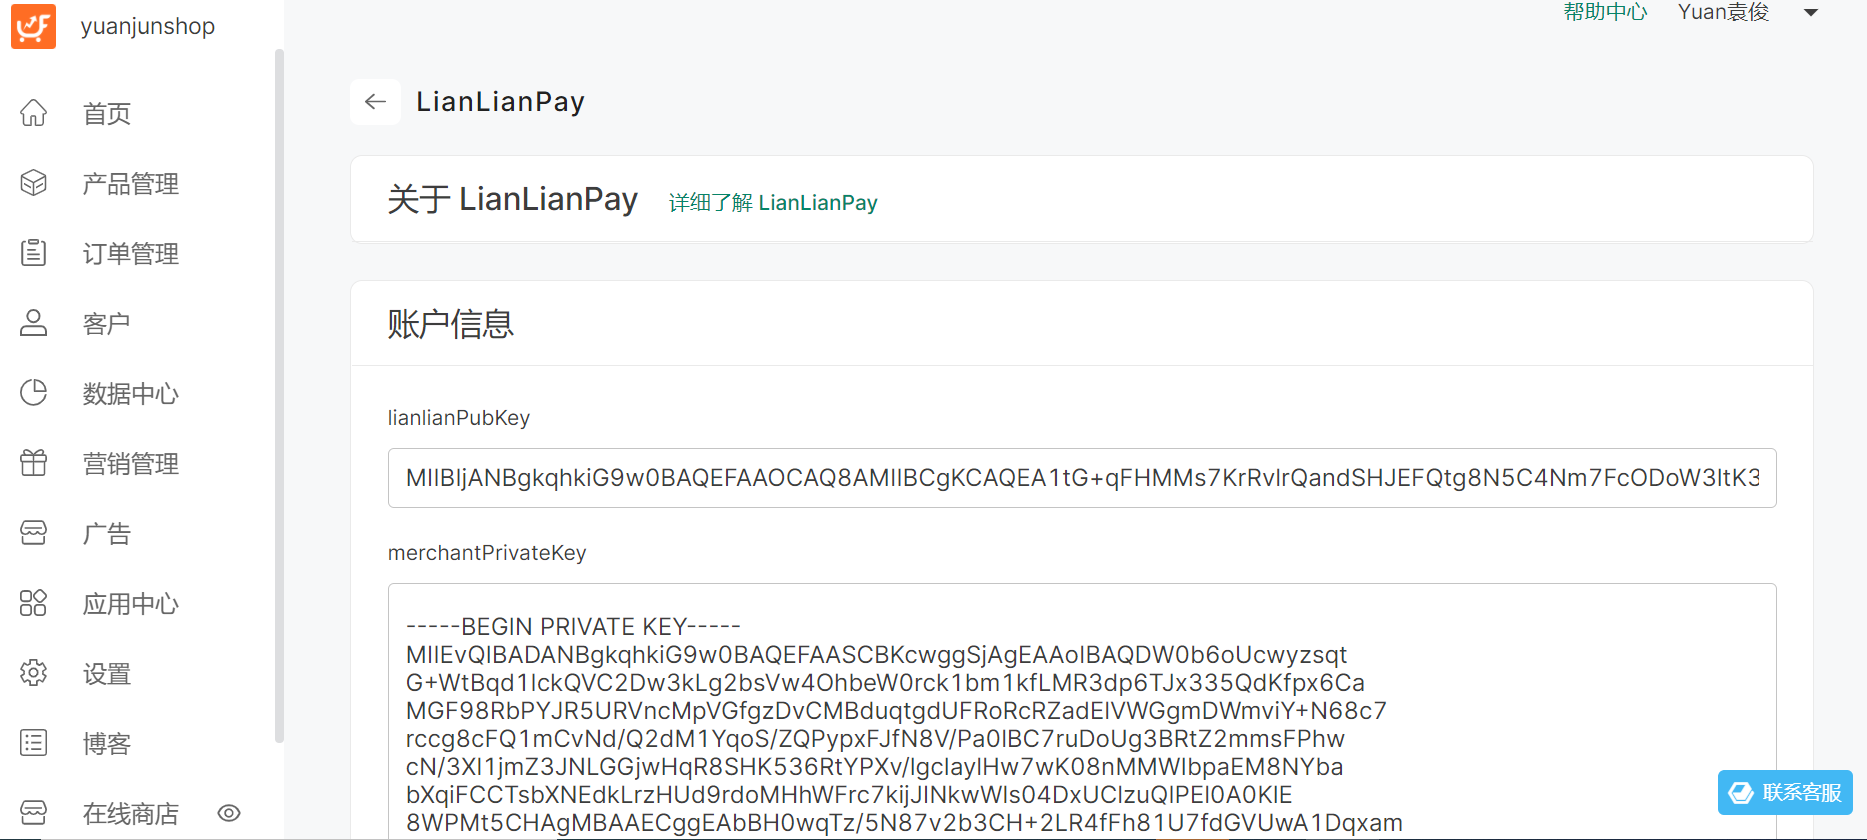Click the 关于 LianLianPay heading
This screenshot has height=840, width=1867.
pos(513,199)
